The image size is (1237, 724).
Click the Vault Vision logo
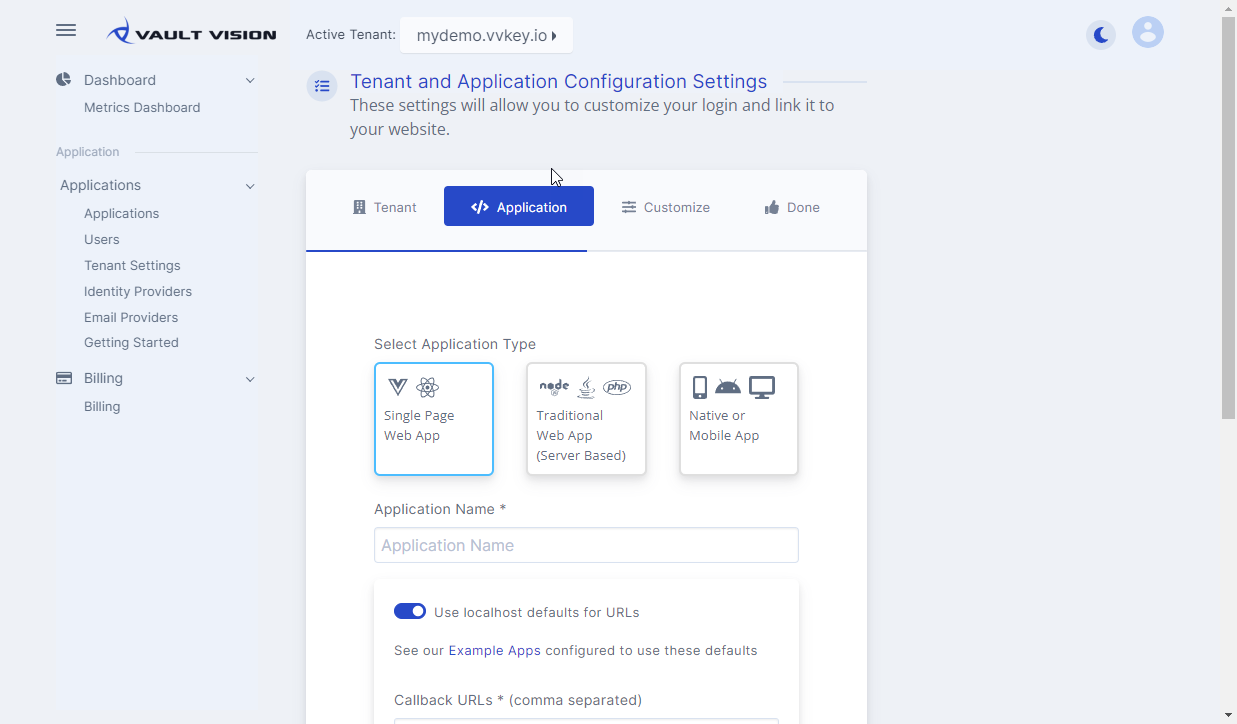tap(191, 33)
